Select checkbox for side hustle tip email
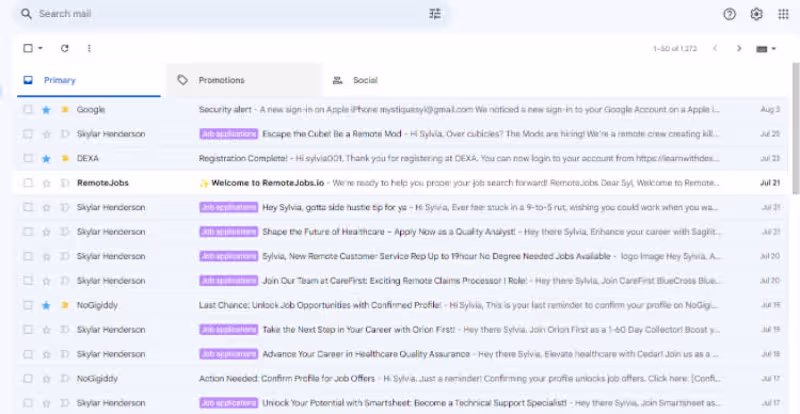This screenshot has width=800, height=414. coord(28,207)
